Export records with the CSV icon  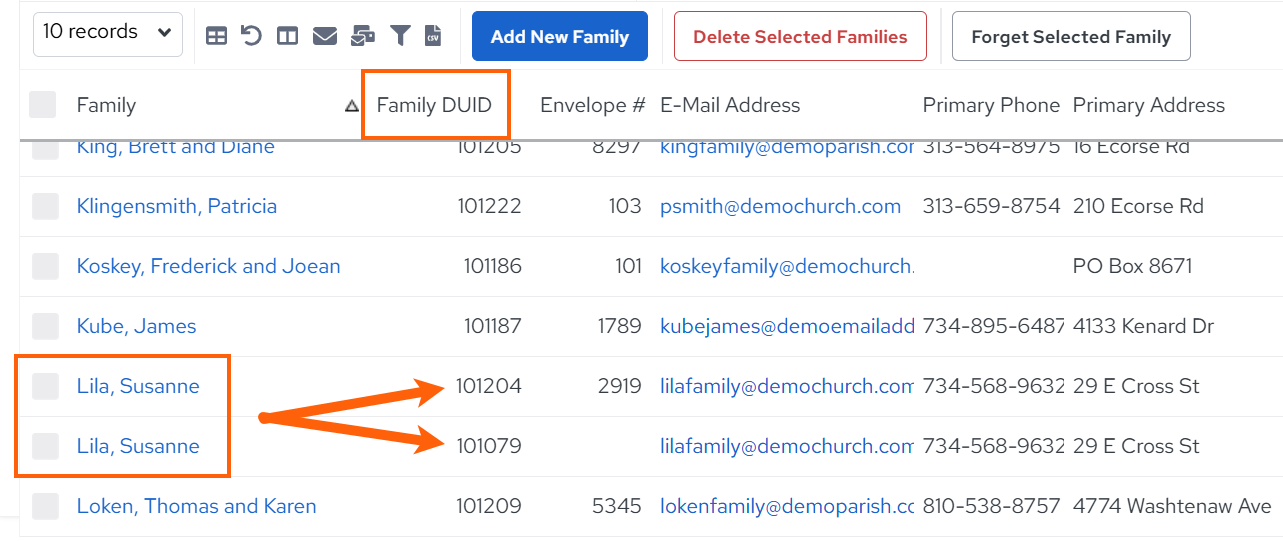(x=433, y=36)
